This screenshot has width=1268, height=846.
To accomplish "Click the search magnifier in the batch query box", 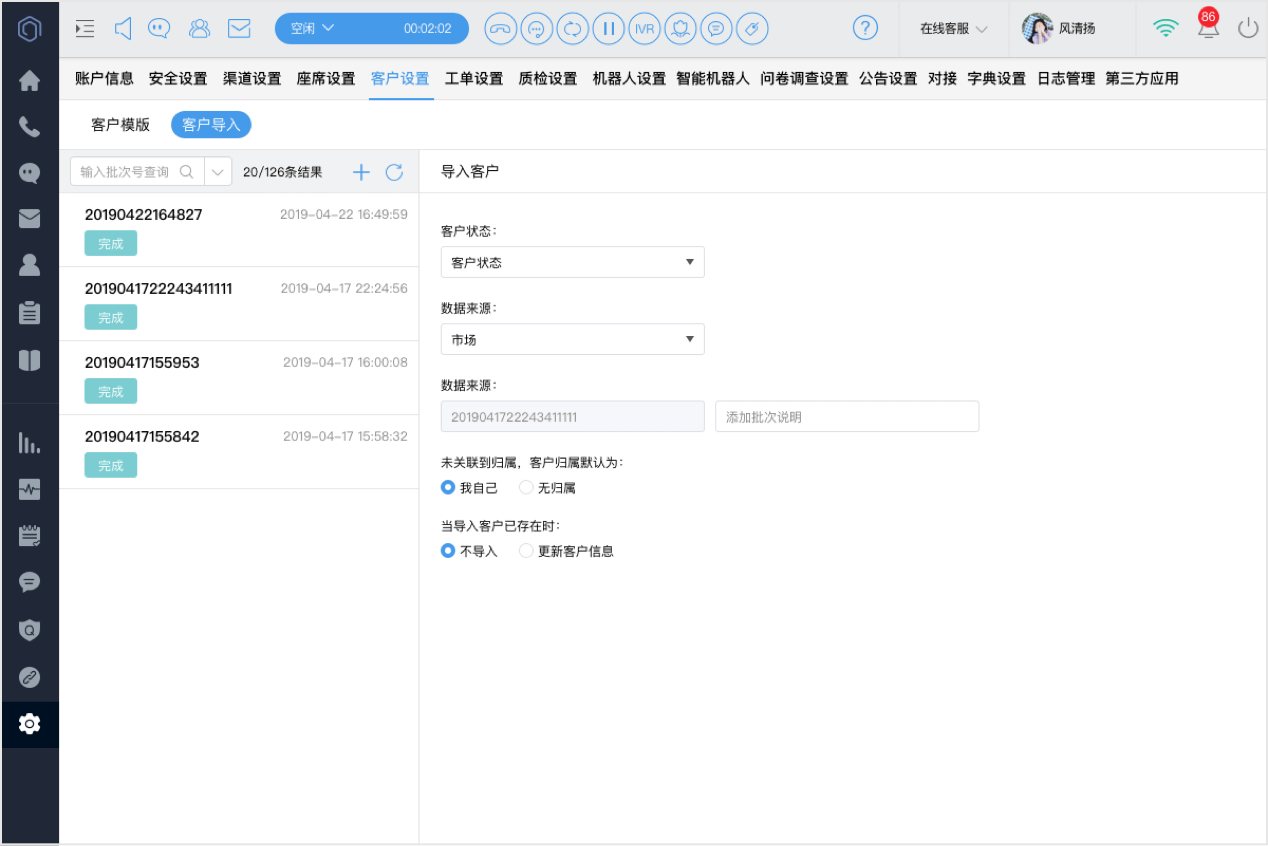I will (x=186, y=172).
